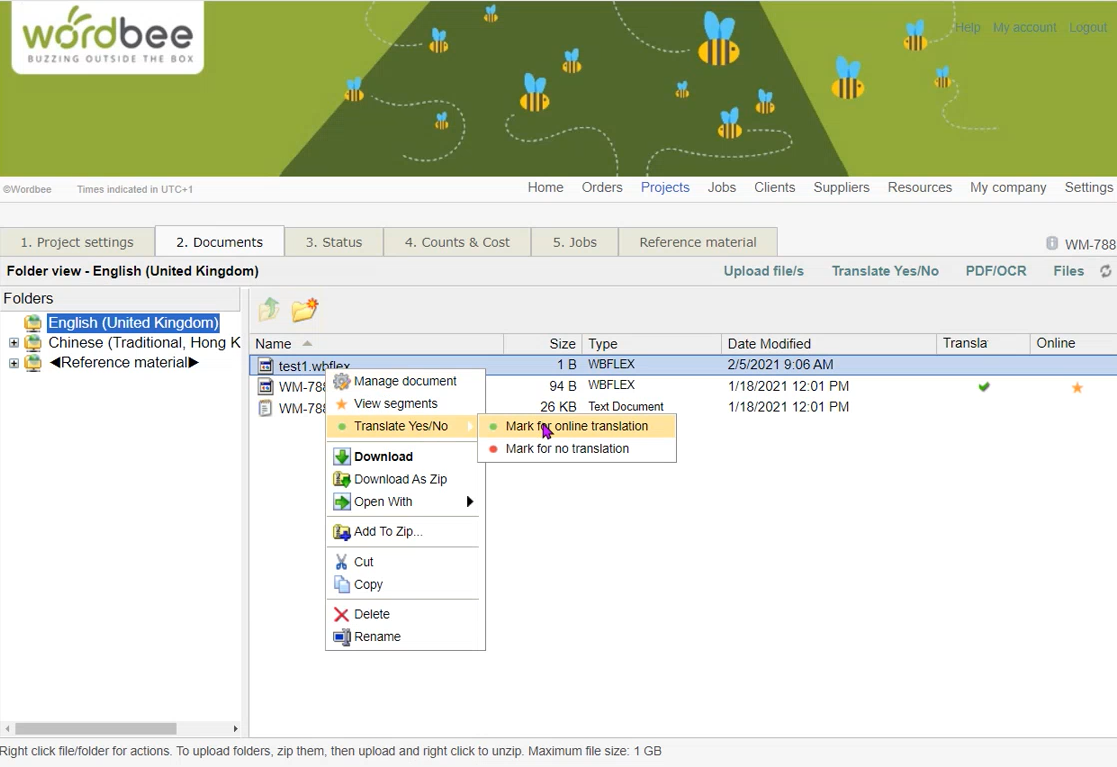Screen dimensions: 1117x767
Task: Click the new folder icon with star
Action: [x=305, y=310]
